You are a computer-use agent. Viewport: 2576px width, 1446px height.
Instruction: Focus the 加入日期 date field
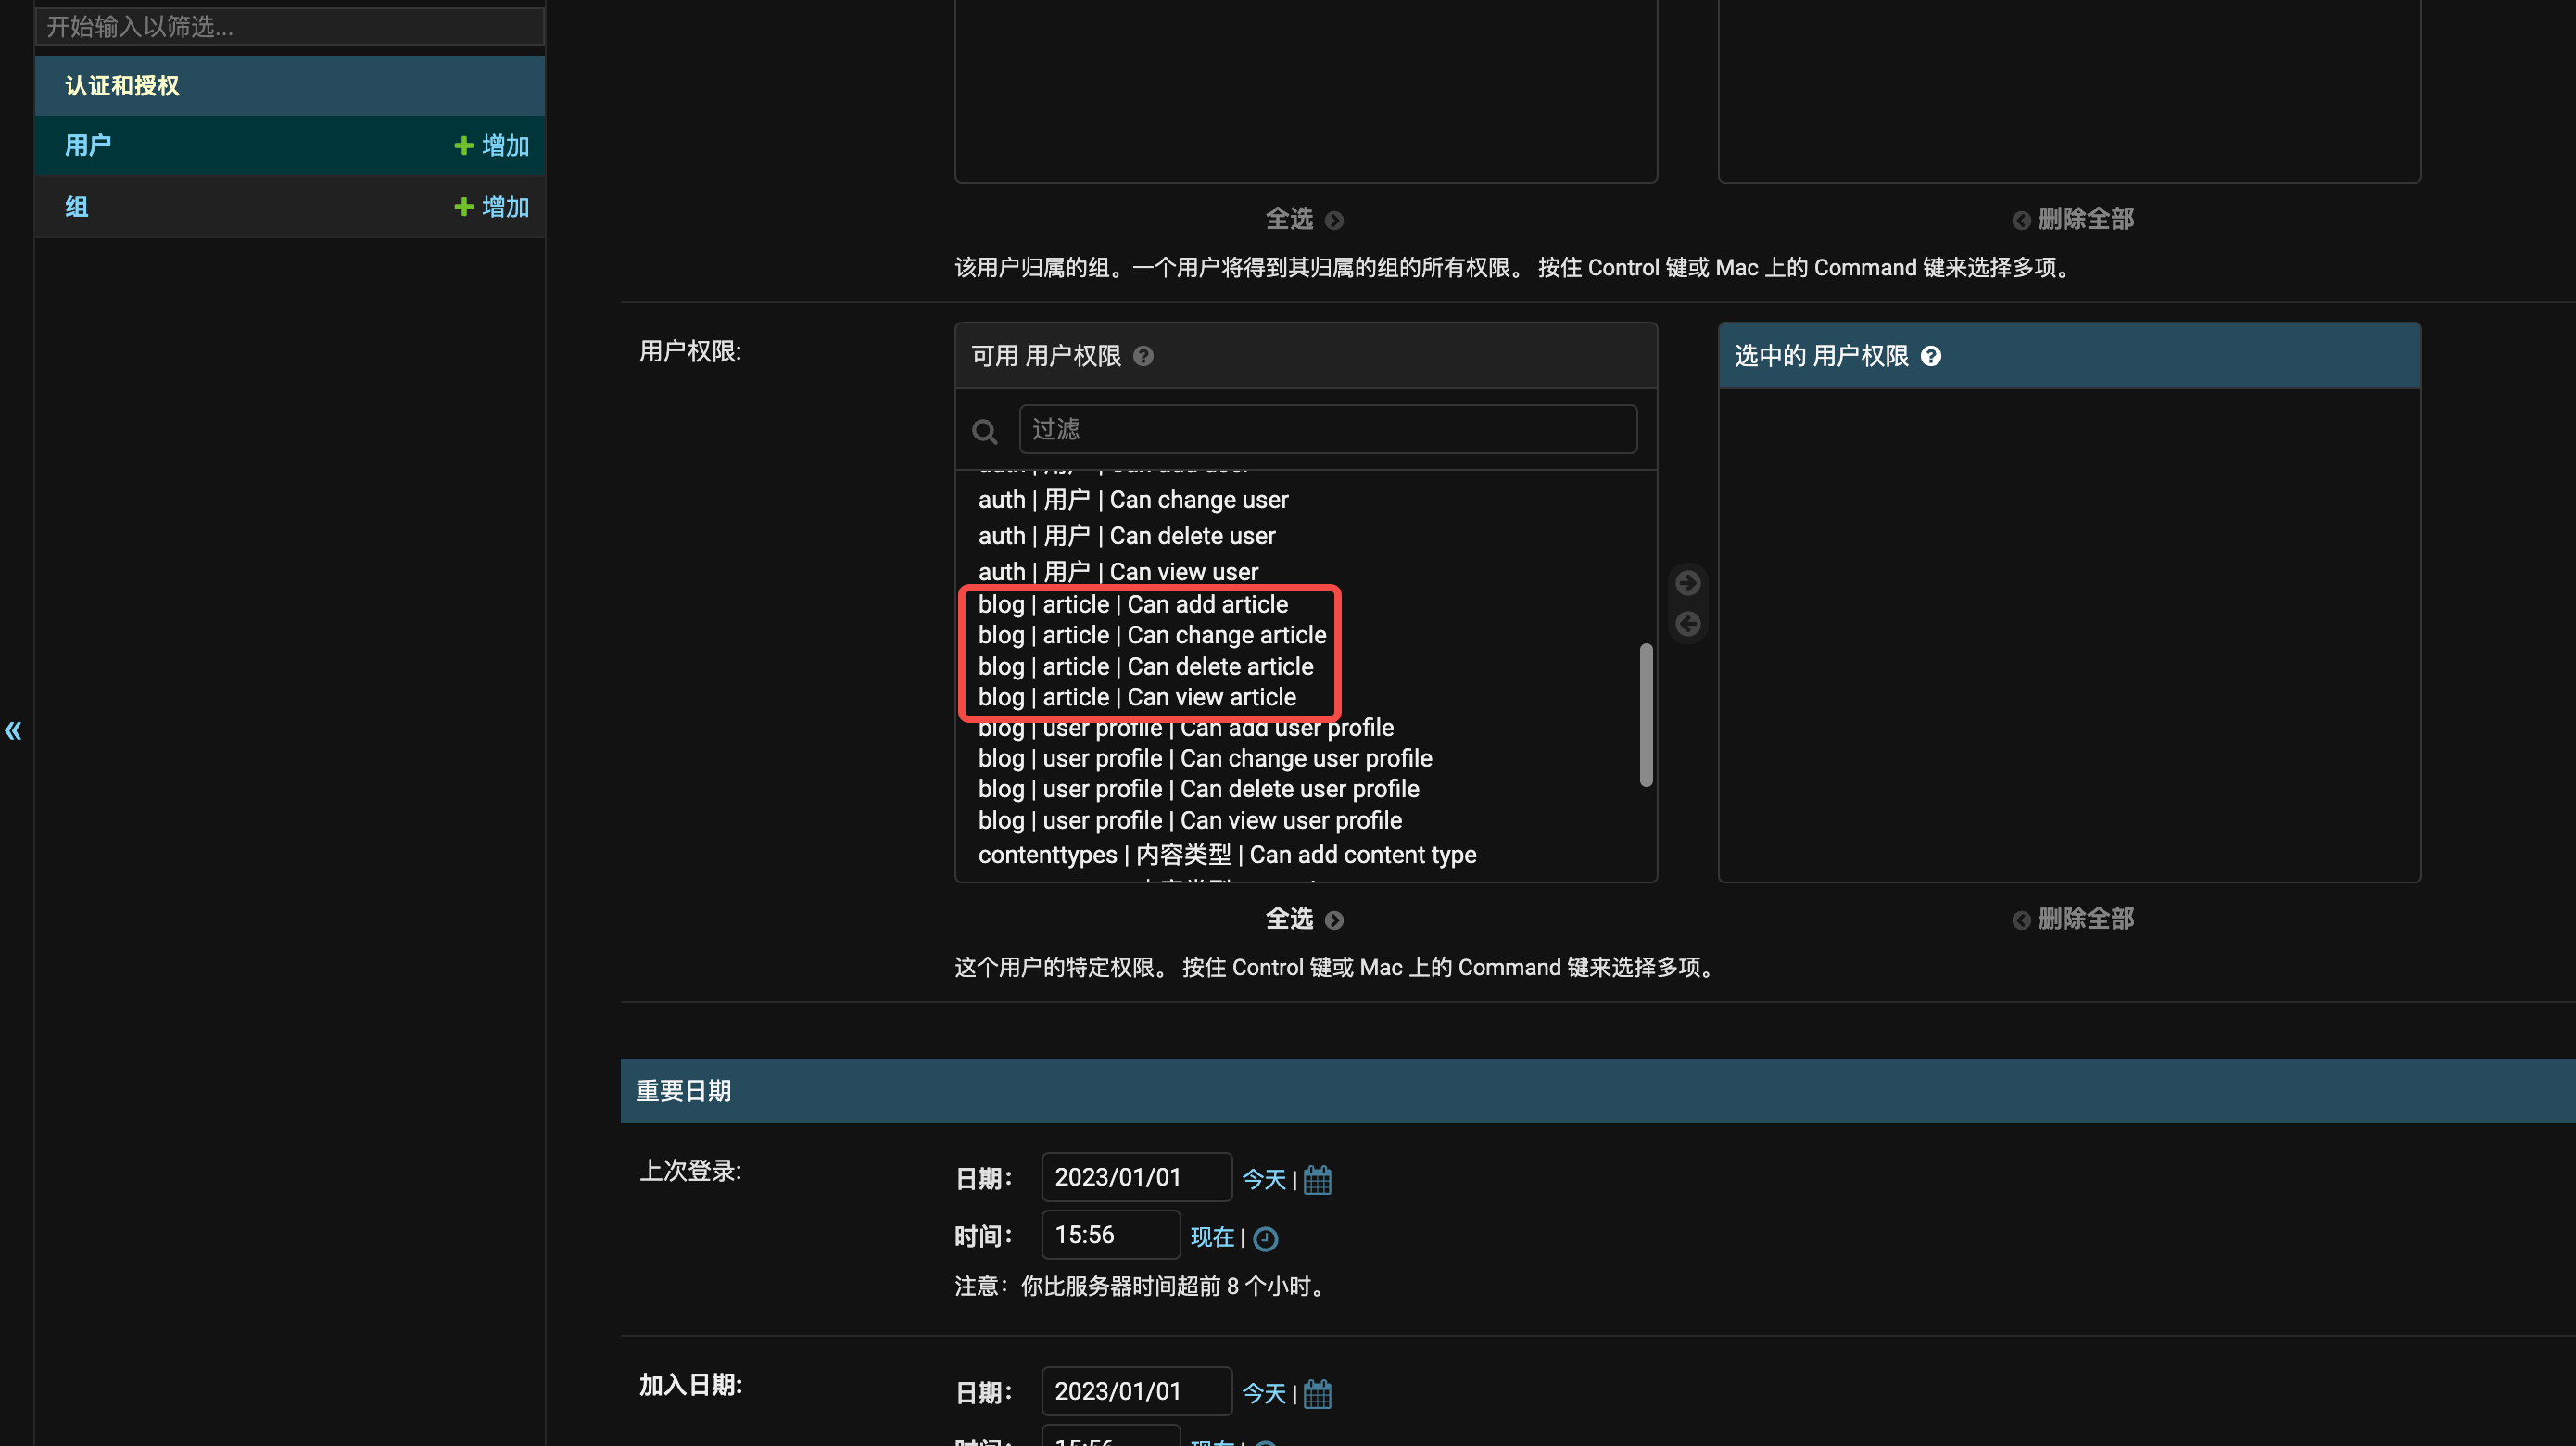click(1136, 1391)
